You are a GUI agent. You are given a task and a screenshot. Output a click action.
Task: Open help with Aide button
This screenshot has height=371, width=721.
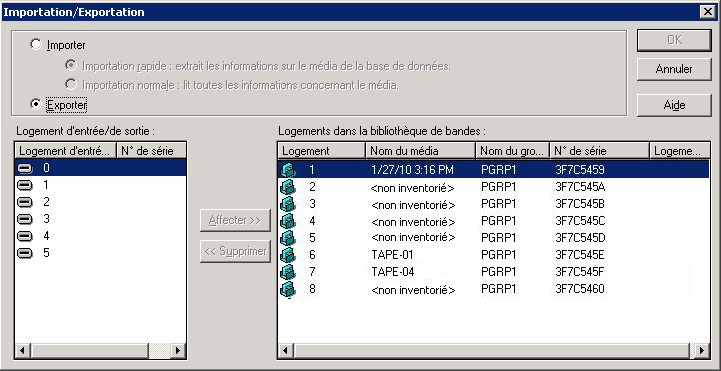(674, 105)
